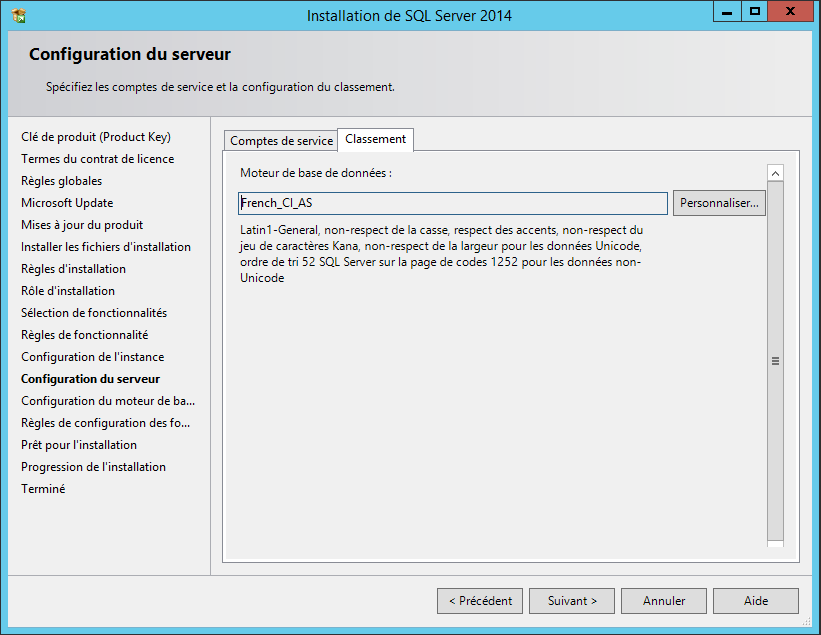Click the vertical scrollbar thumb grip
The width and height of the screenshot is (821, 635).
775,361
